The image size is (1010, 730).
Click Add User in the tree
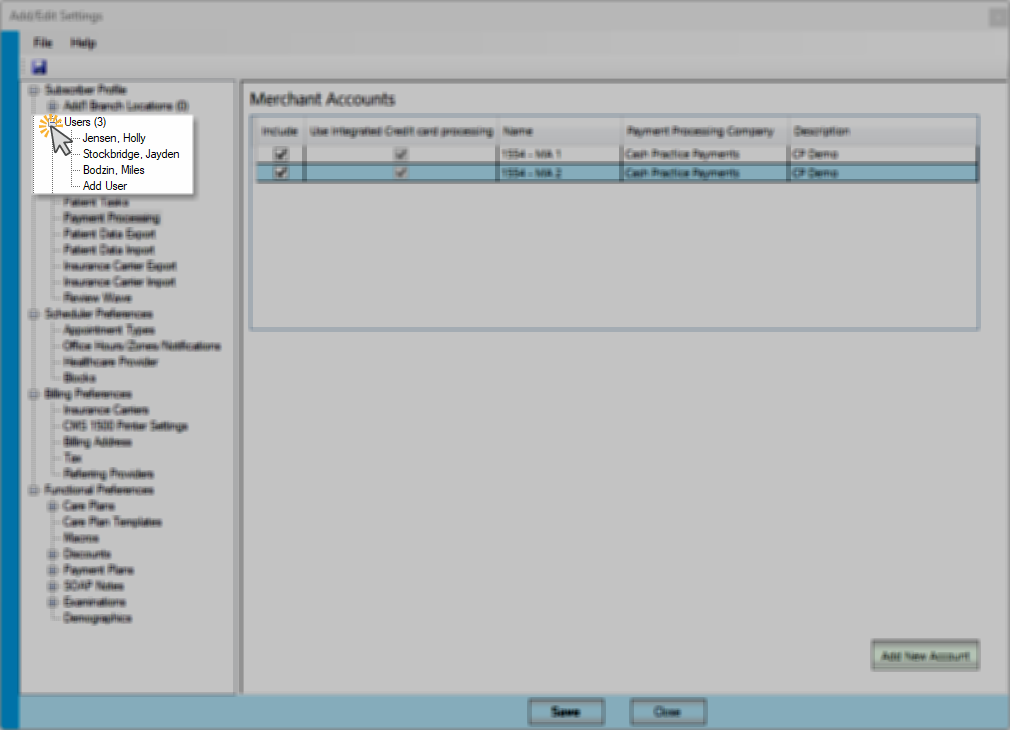click(105, 186)
